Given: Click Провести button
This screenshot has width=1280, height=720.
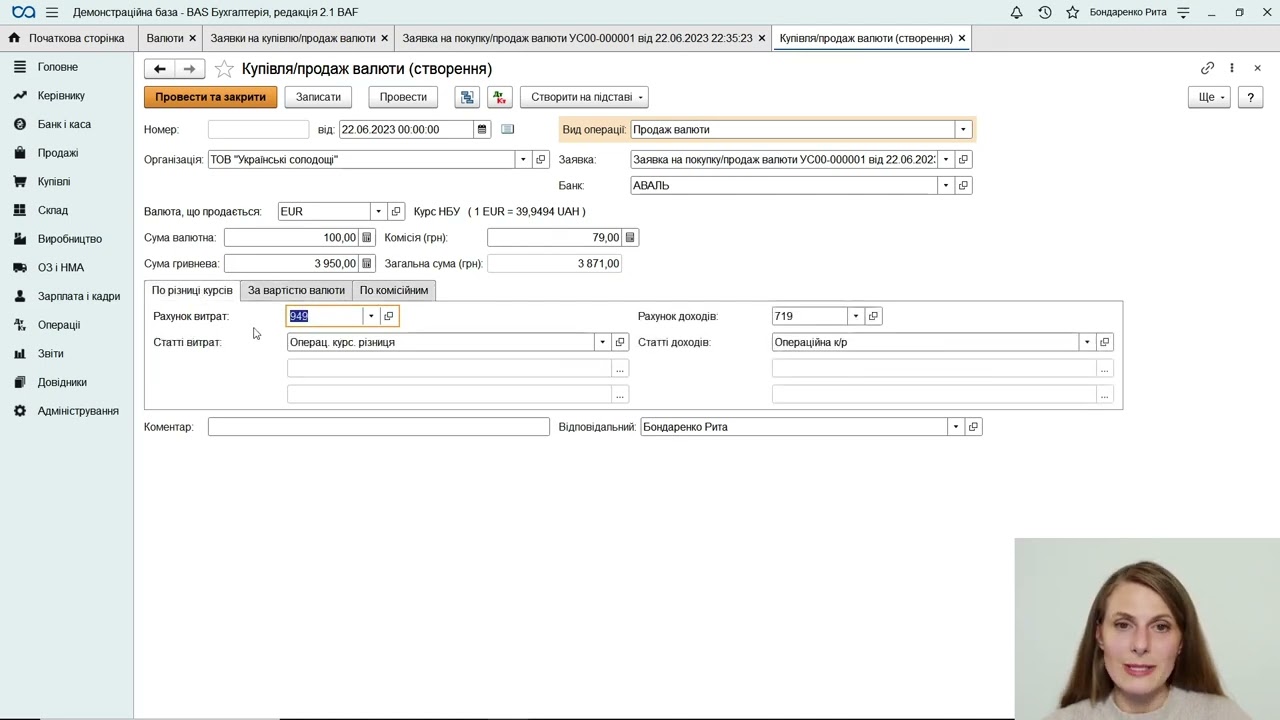Looking at the screenshot, I should pyautogui.click(x=403, y=97).
